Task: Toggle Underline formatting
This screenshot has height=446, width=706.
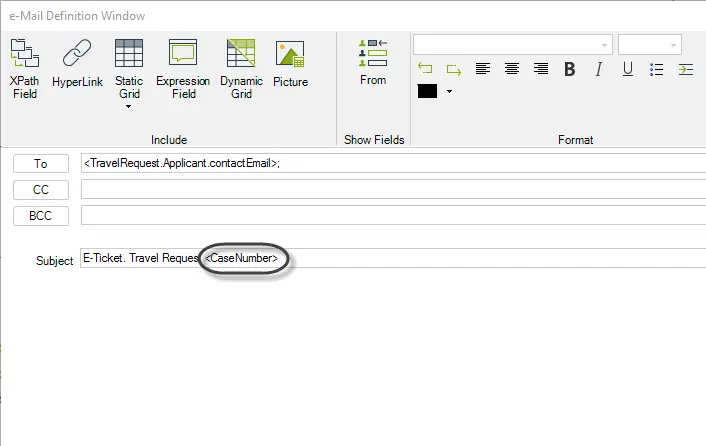Action: [628, 69]
